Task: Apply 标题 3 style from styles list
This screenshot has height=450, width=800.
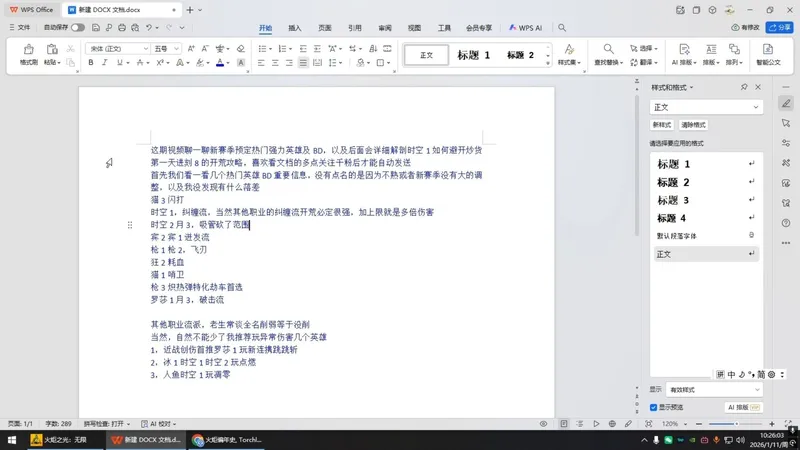Action: pyautogui.click(x=673, y=200)
